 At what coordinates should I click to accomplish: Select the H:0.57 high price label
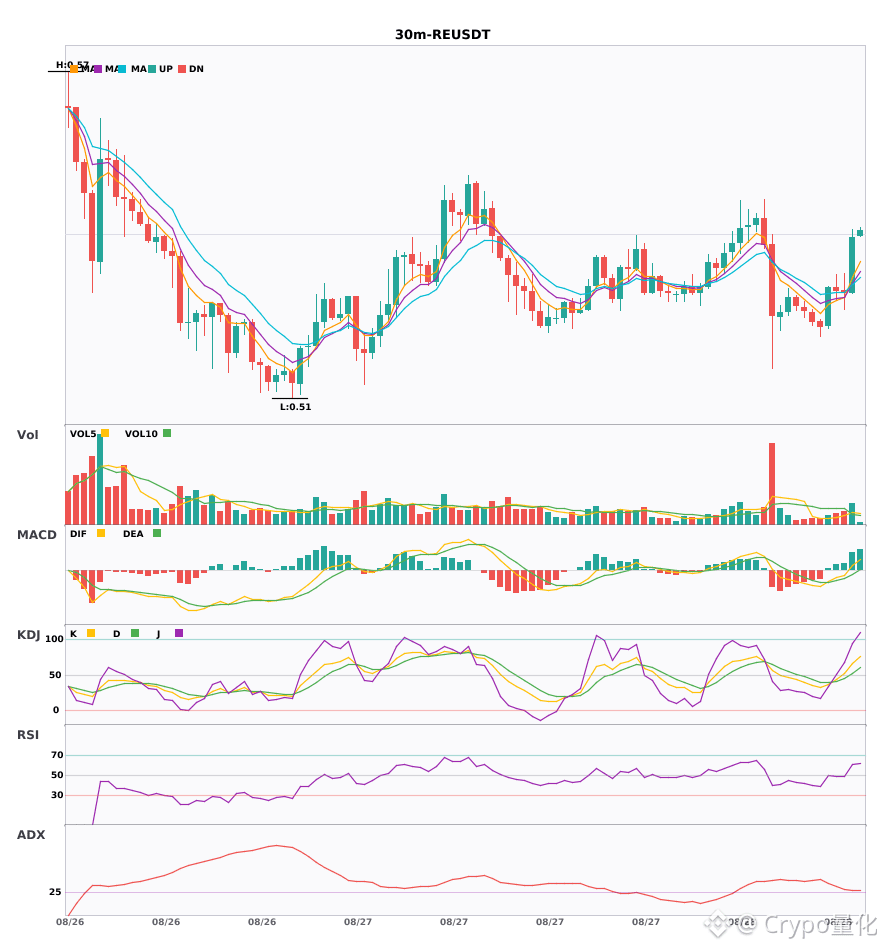(72, 64)
